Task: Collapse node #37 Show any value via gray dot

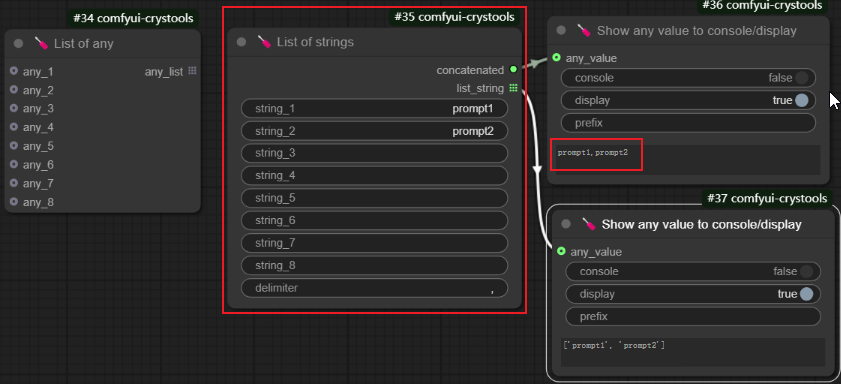Action: (566, 224)
